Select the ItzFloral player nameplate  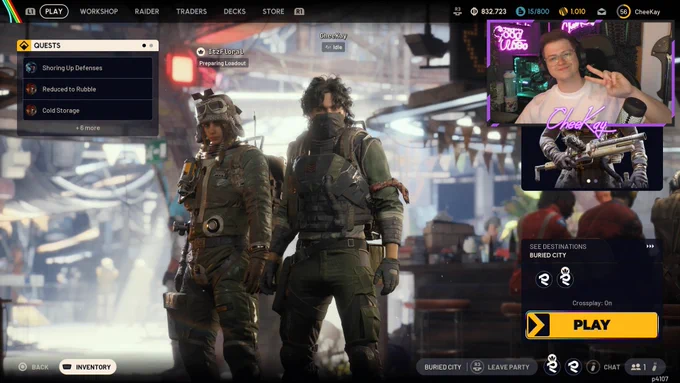coord(226,52)
